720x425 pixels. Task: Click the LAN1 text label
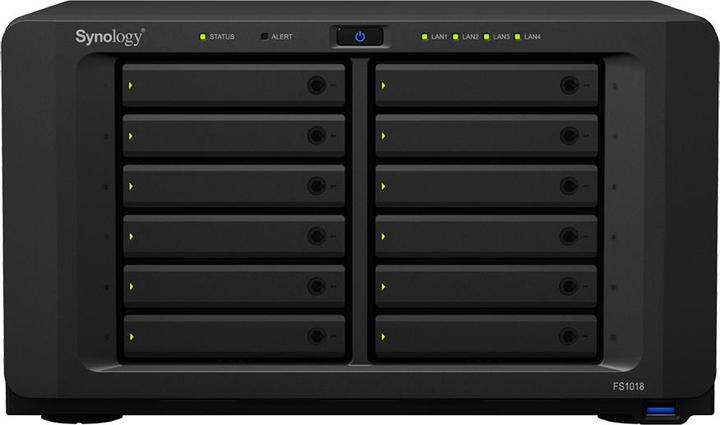(439, 36)
